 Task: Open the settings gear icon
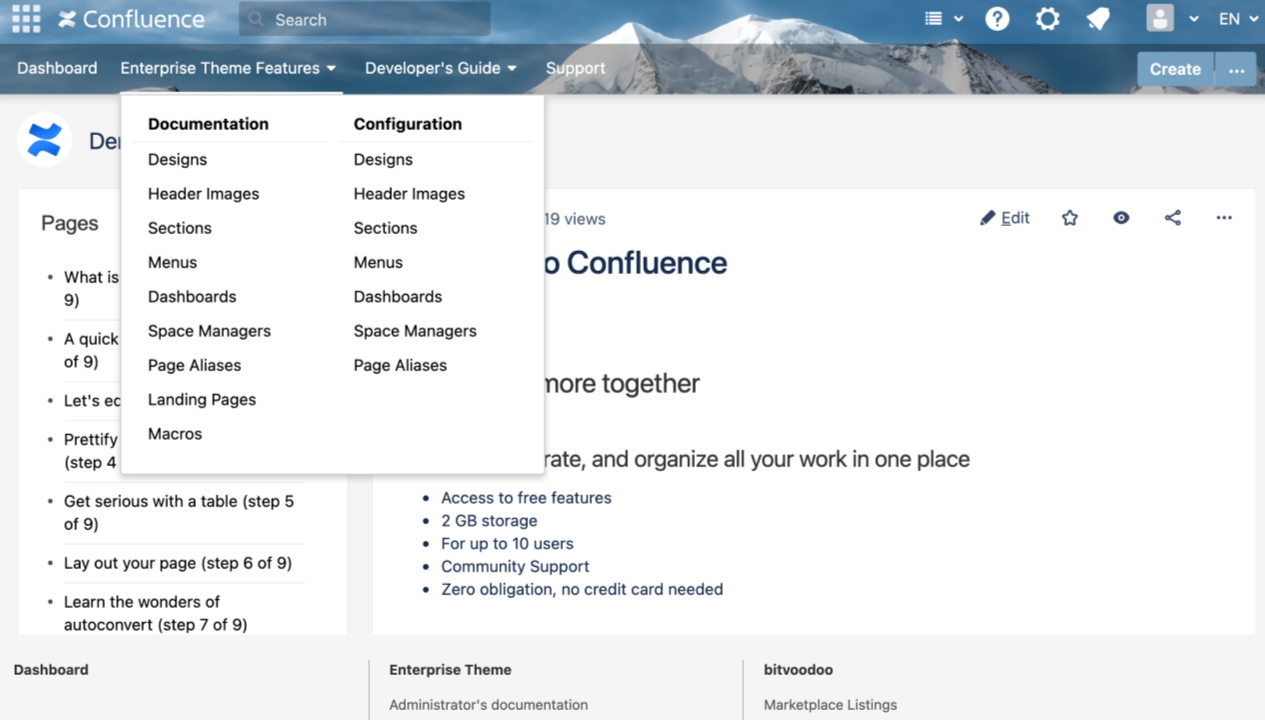[1047, 19]
